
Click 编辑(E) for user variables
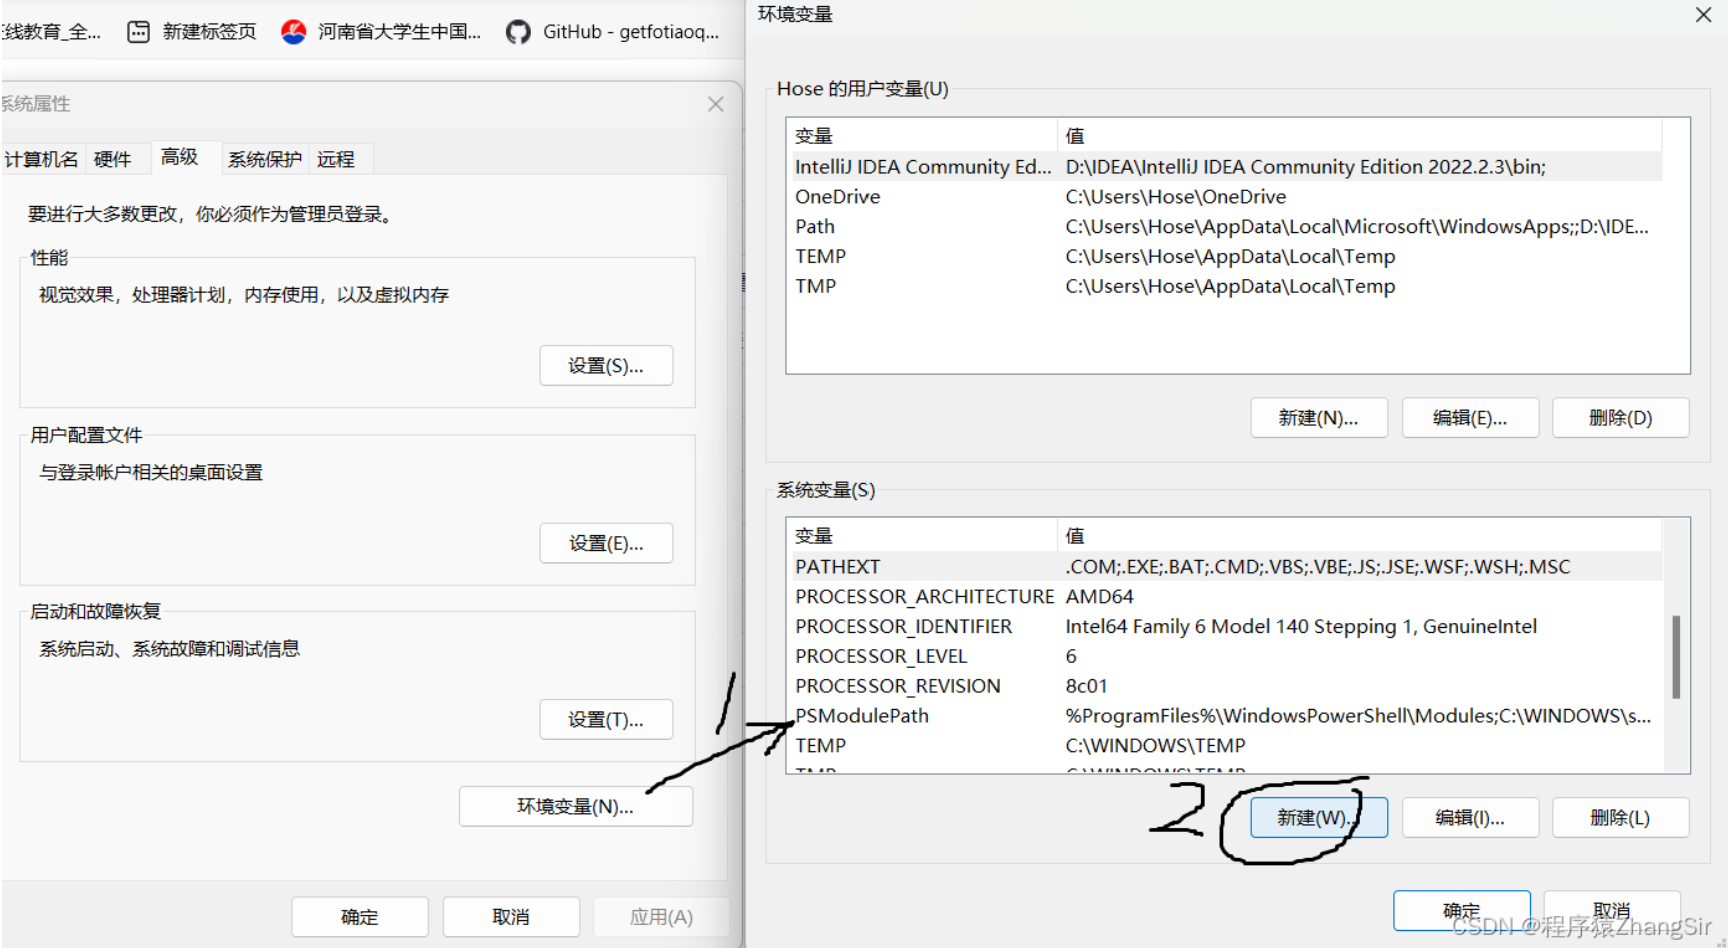coord(1470,418)
